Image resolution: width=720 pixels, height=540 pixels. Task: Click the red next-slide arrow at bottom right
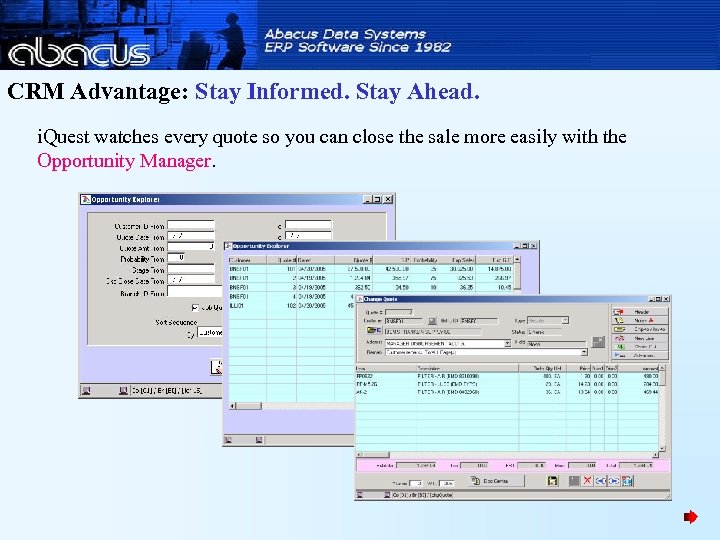[691, 517]
